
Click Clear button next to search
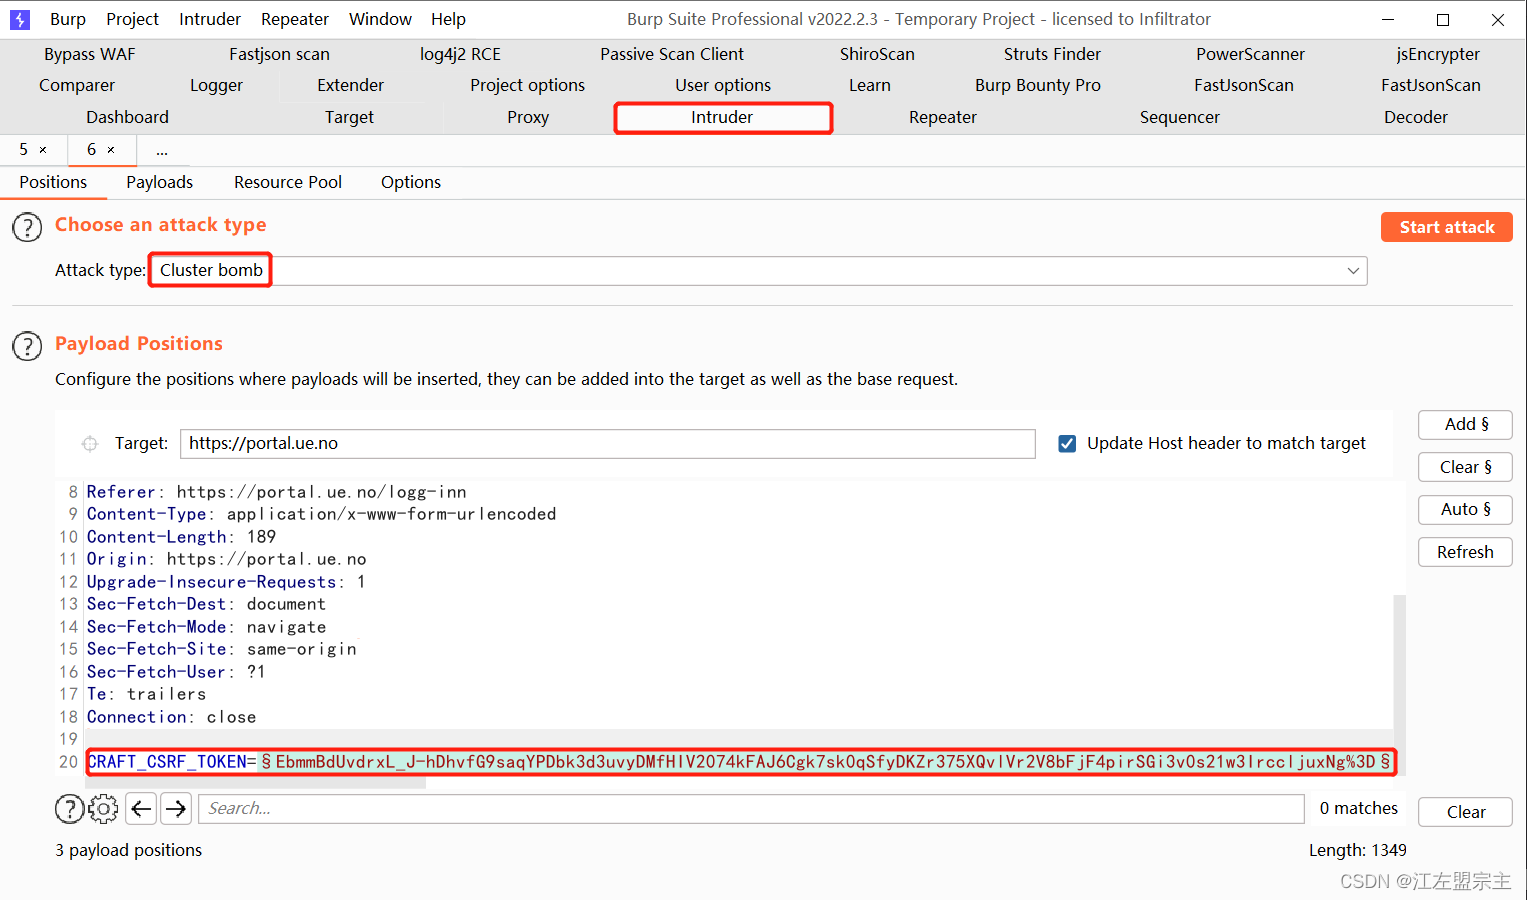click(1465, 812)
